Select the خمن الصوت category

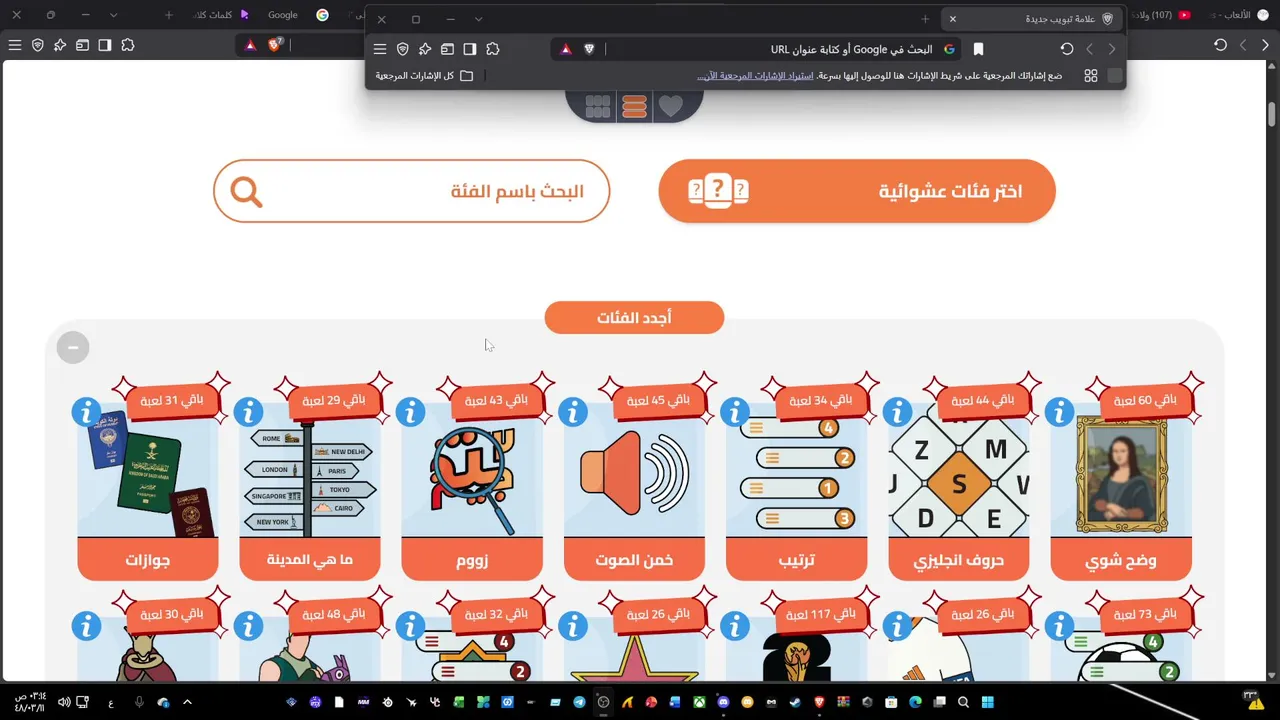coord(634,490)
